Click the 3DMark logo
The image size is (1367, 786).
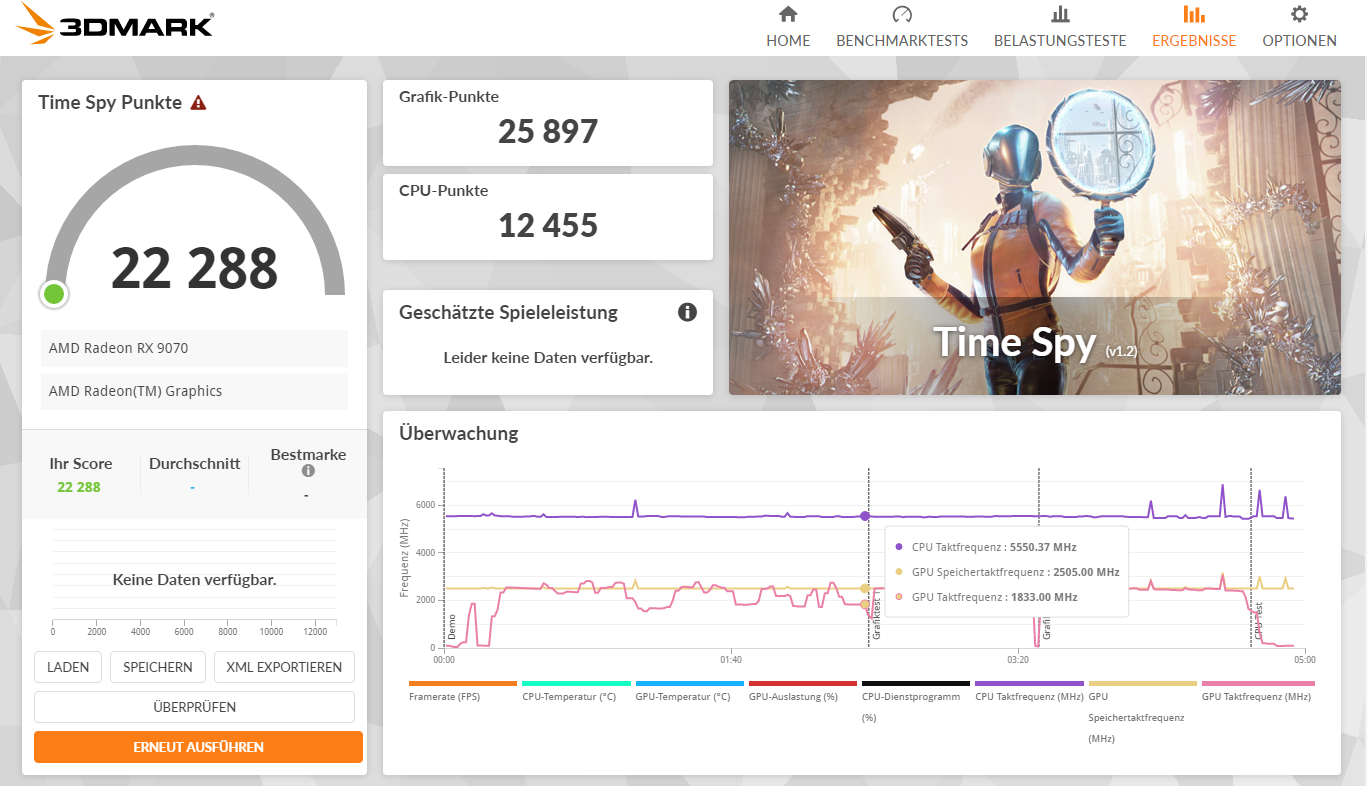click(116, 24)
